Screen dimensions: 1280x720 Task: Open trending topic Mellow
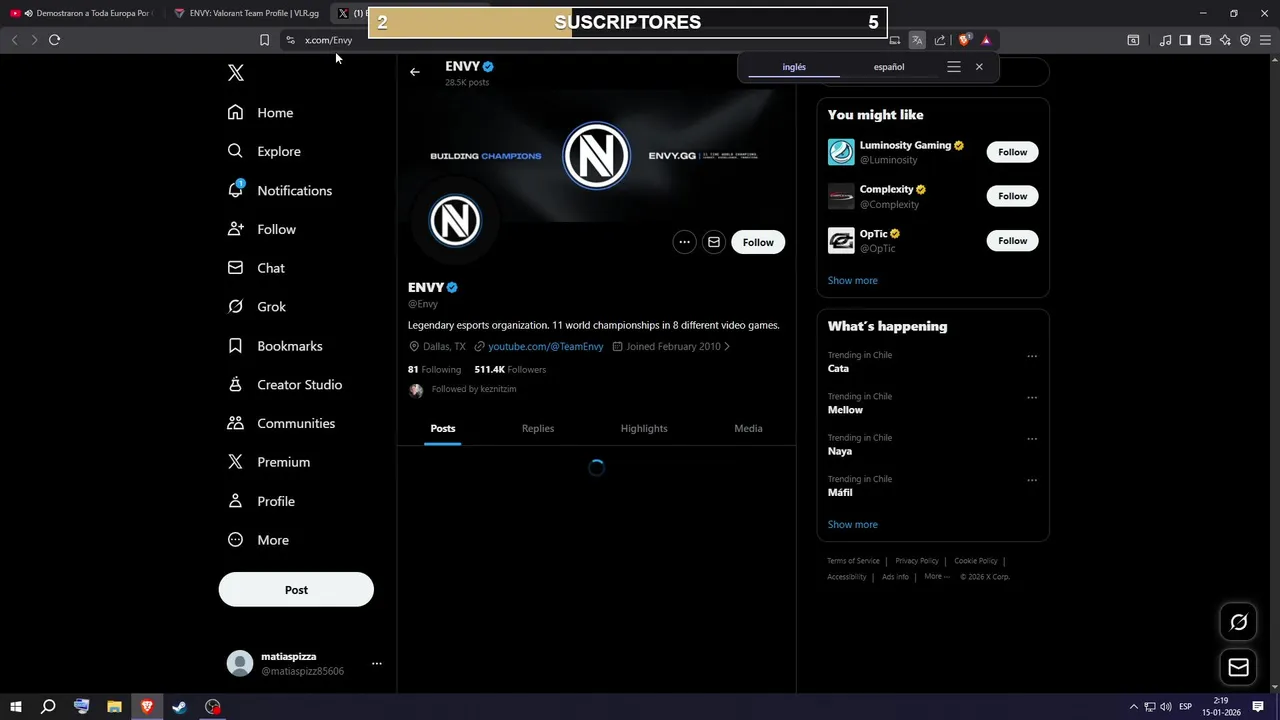point(845,410)
